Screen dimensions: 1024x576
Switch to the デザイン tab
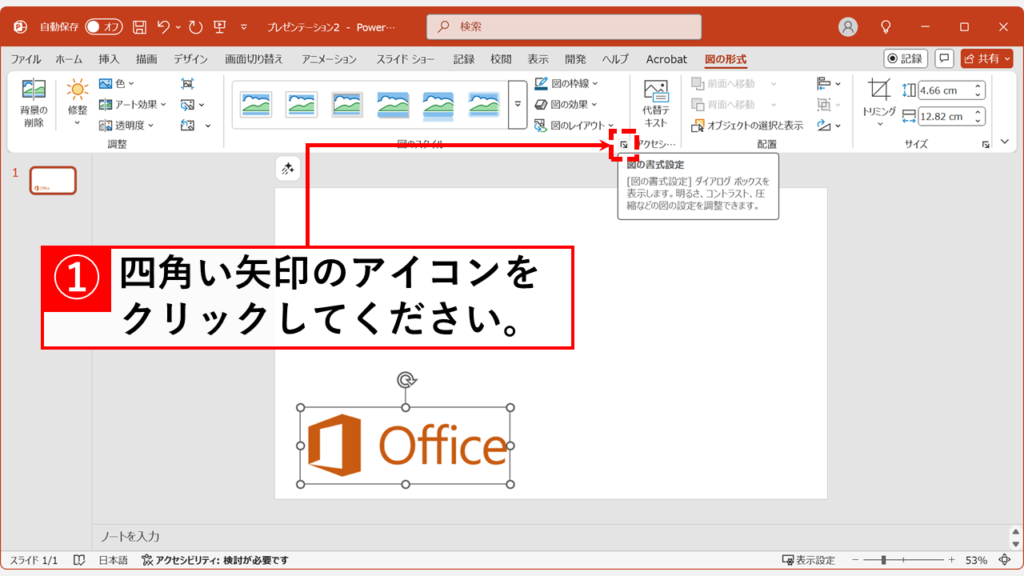pyautogui.click(x=190, y=59)
